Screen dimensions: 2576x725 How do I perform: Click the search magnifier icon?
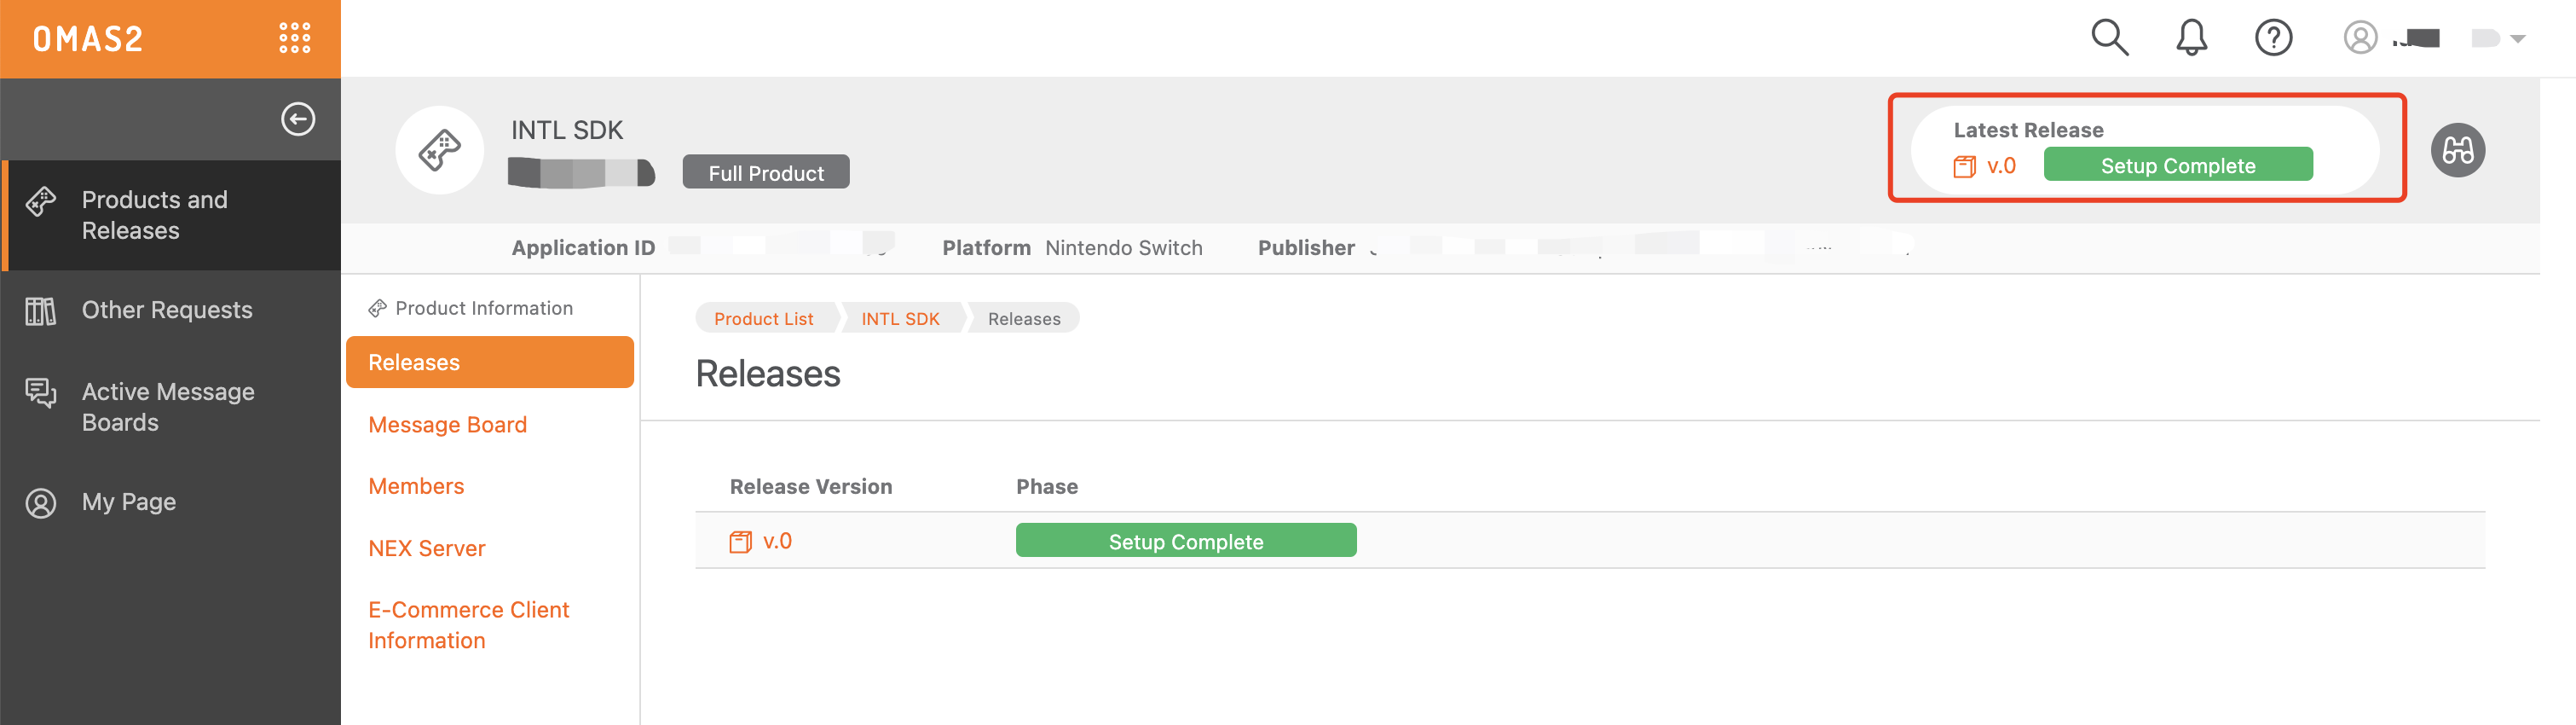tap(2109, 38)
